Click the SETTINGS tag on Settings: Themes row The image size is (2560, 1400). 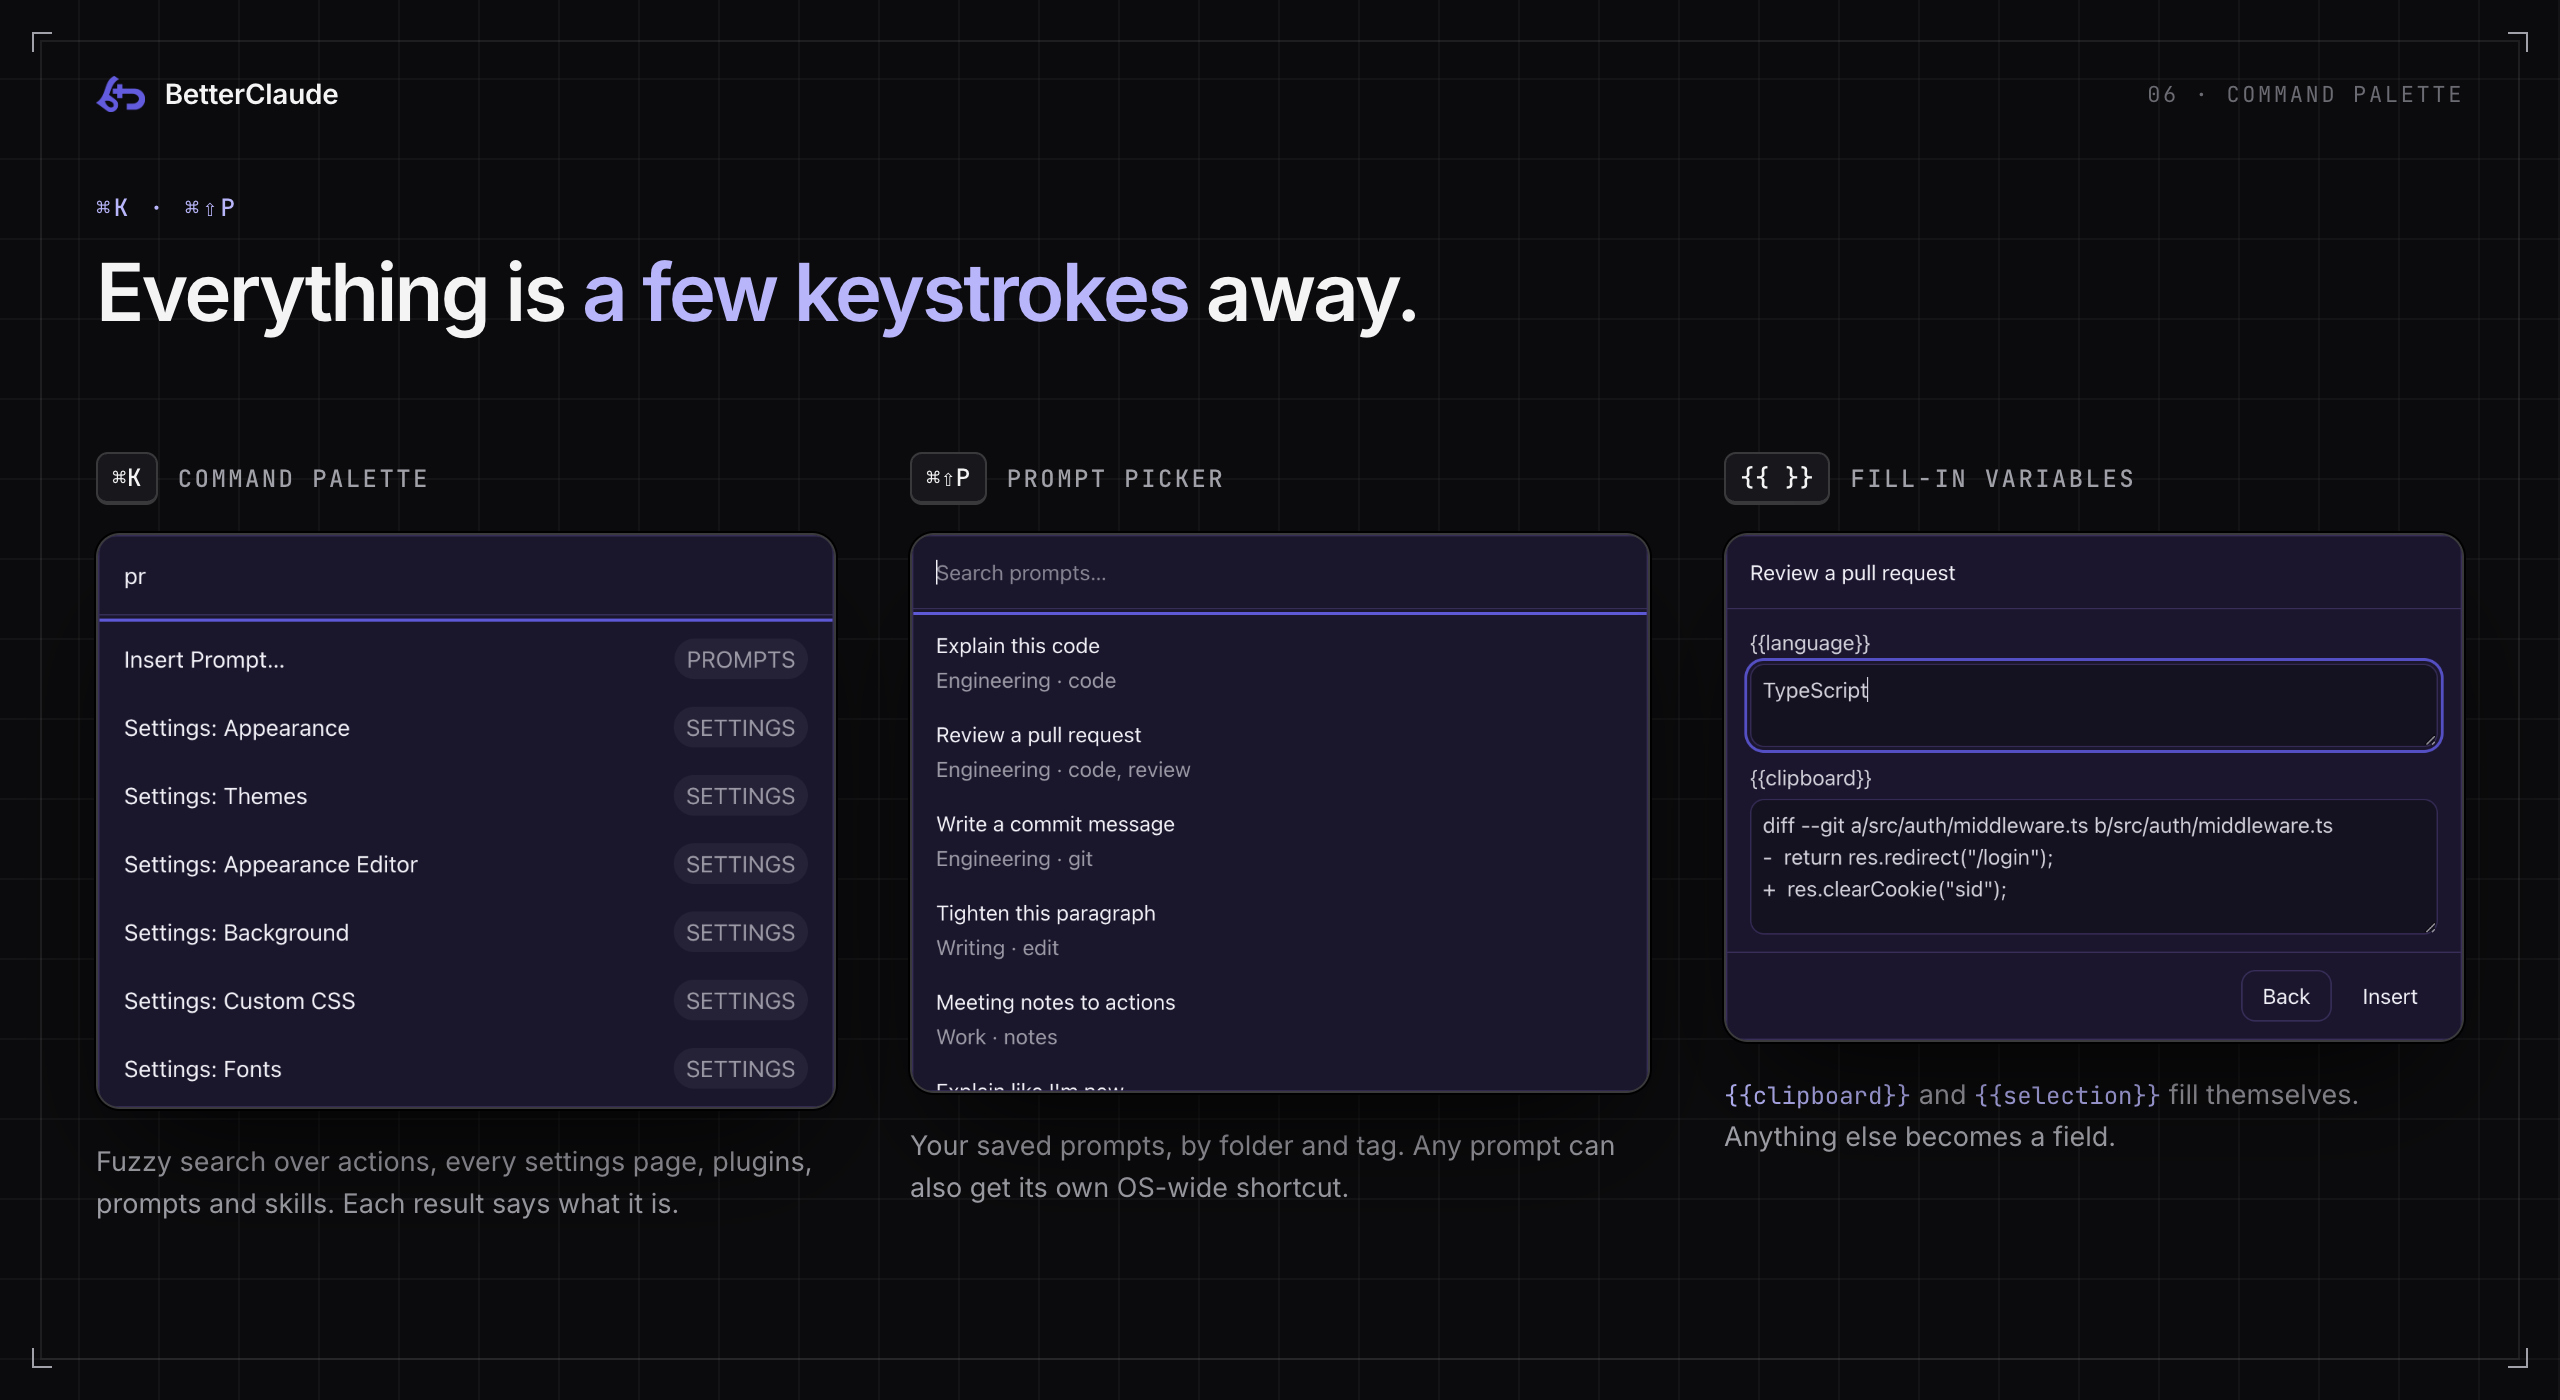point(740,796)
